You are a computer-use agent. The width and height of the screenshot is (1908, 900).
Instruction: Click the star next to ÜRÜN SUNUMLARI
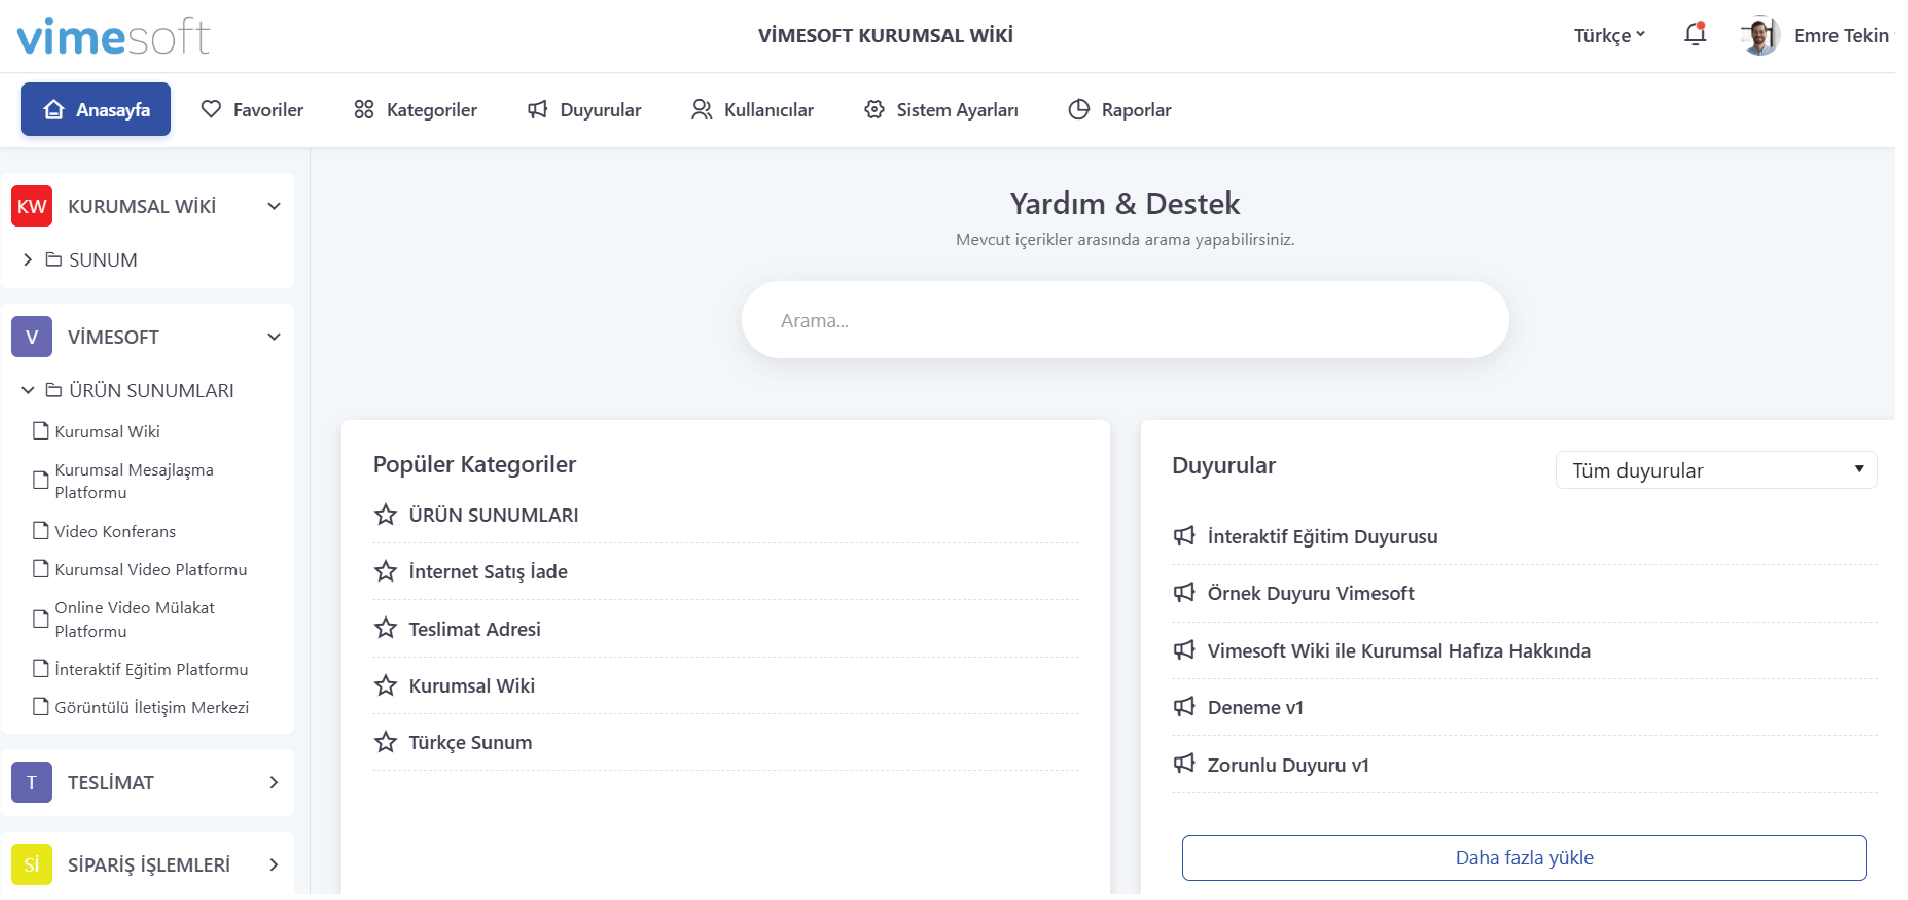[x=385, y=515]
